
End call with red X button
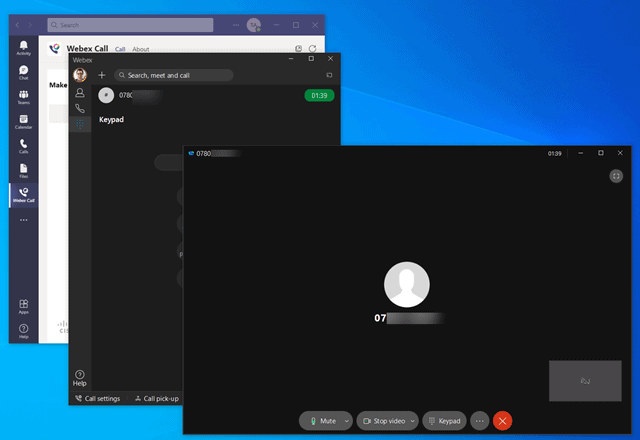click(502, 421)
